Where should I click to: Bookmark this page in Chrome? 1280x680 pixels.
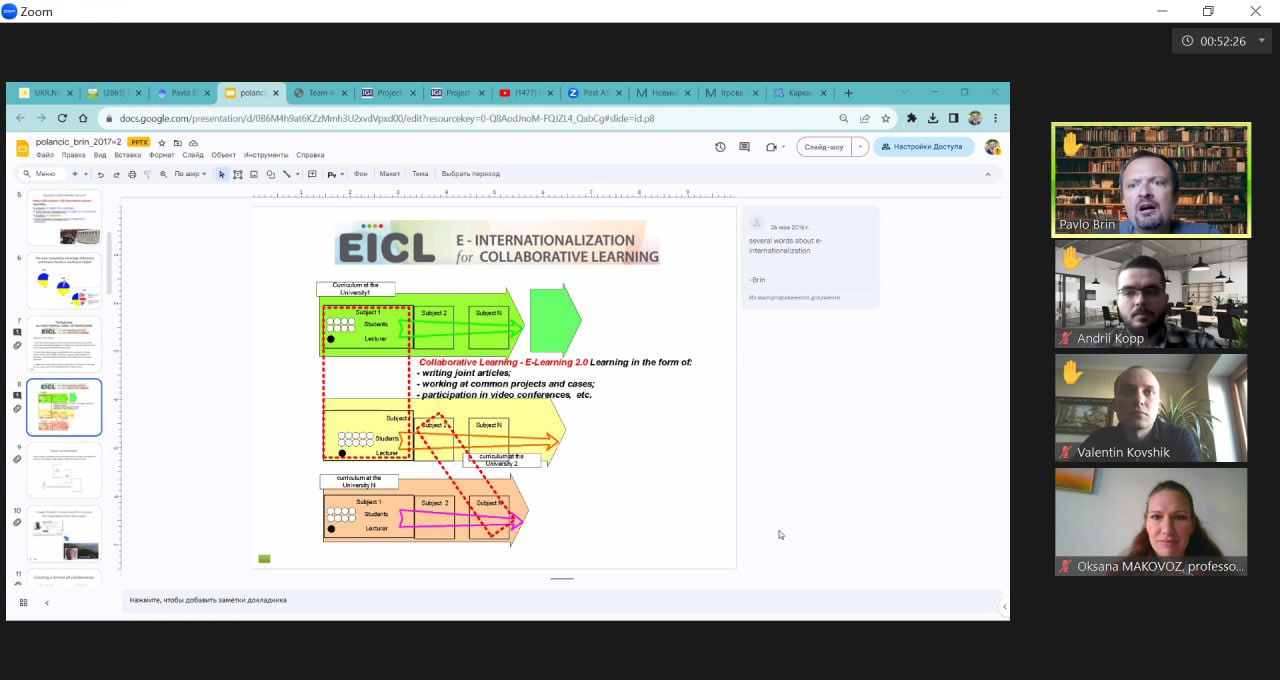coord(885,118)
